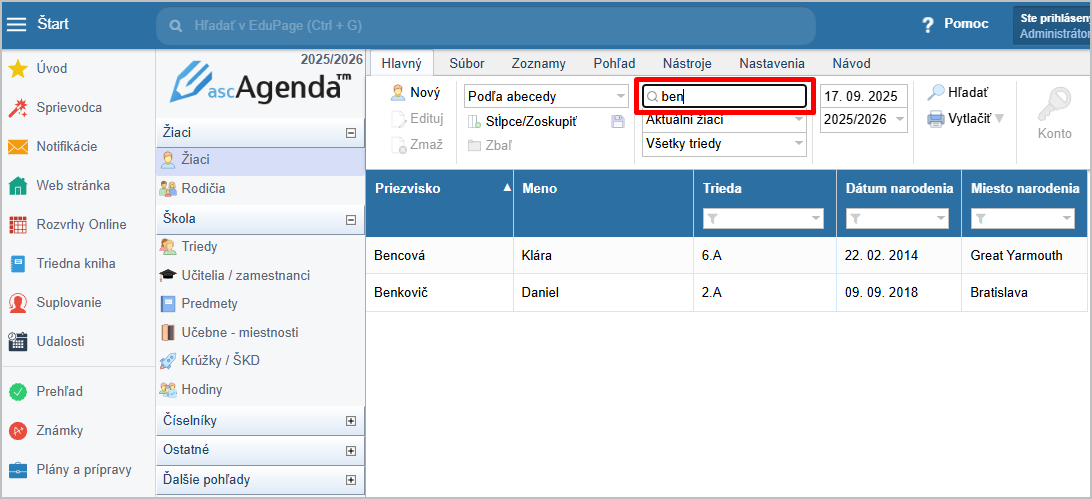Screen dimensions: 1092x499
Task: Click the Úvod star icon
Action: pyautogui.click(x=17, y=68)
